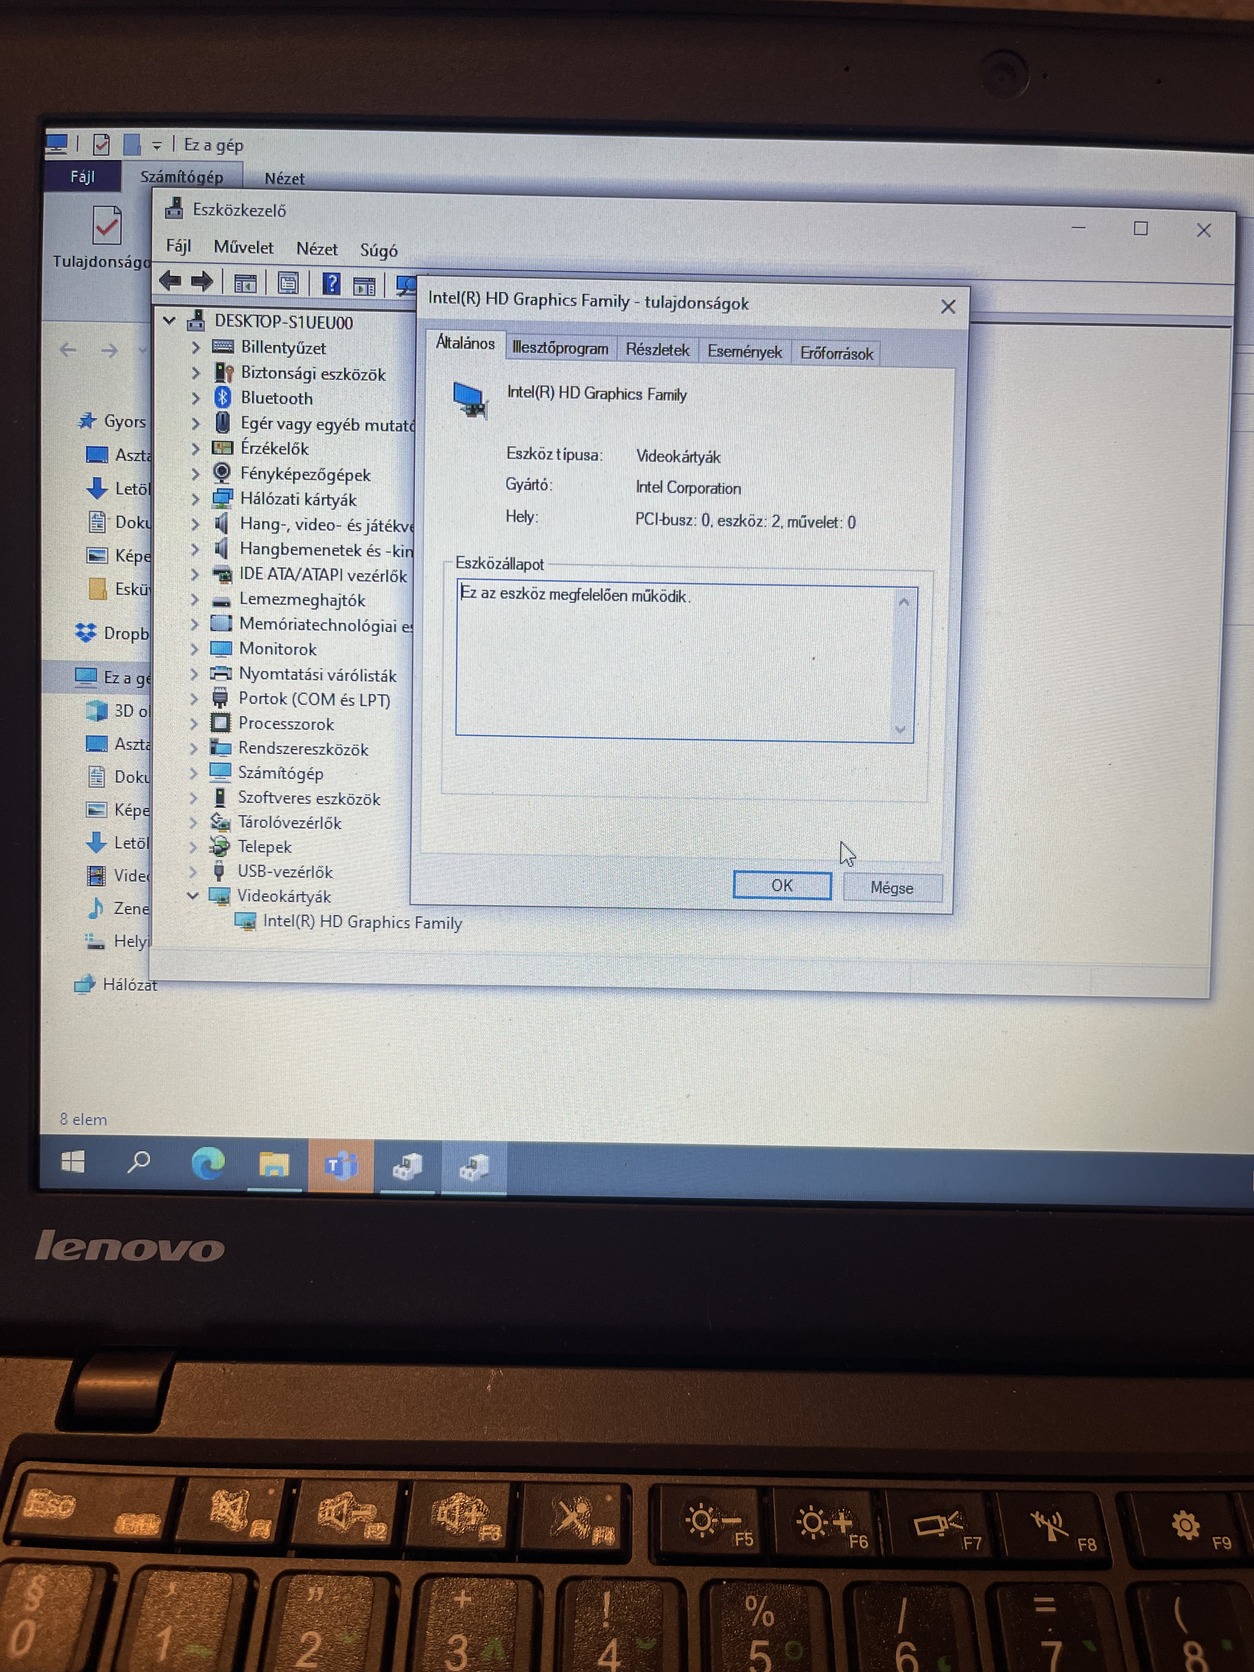Close the Intel HD Graphics properties dialog
Image resolution: width=1254 pixels, height=1672 pixels.
(948, 306)
